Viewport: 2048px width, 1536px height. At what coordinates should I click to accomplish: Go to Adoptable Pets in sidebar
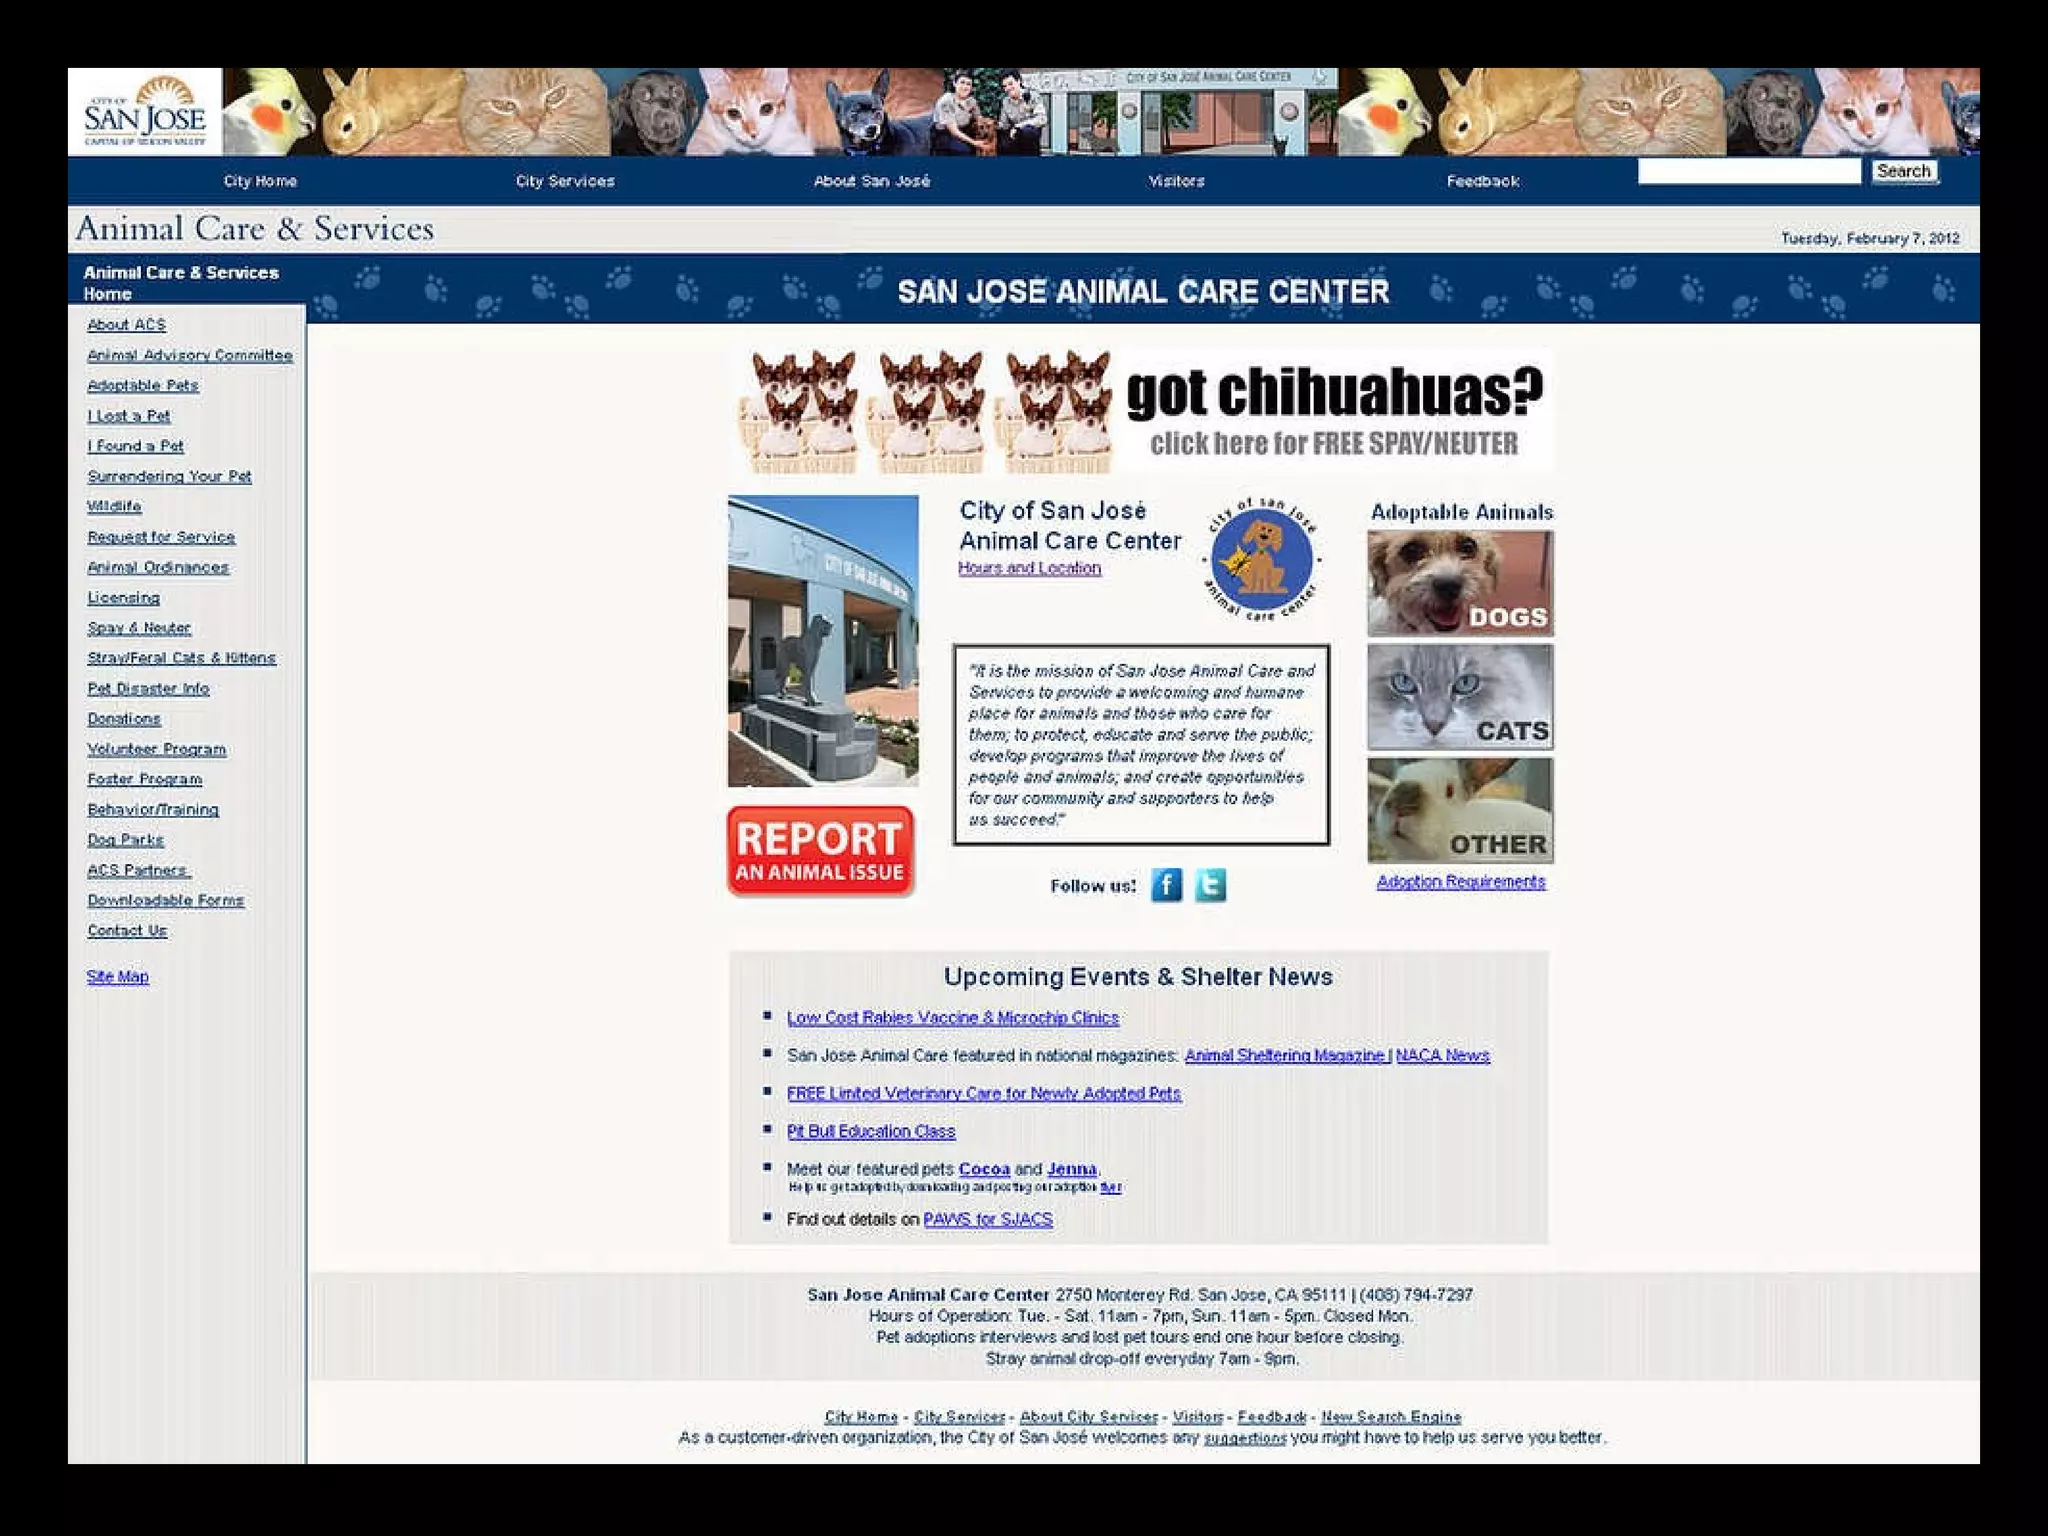click(143, 385)
